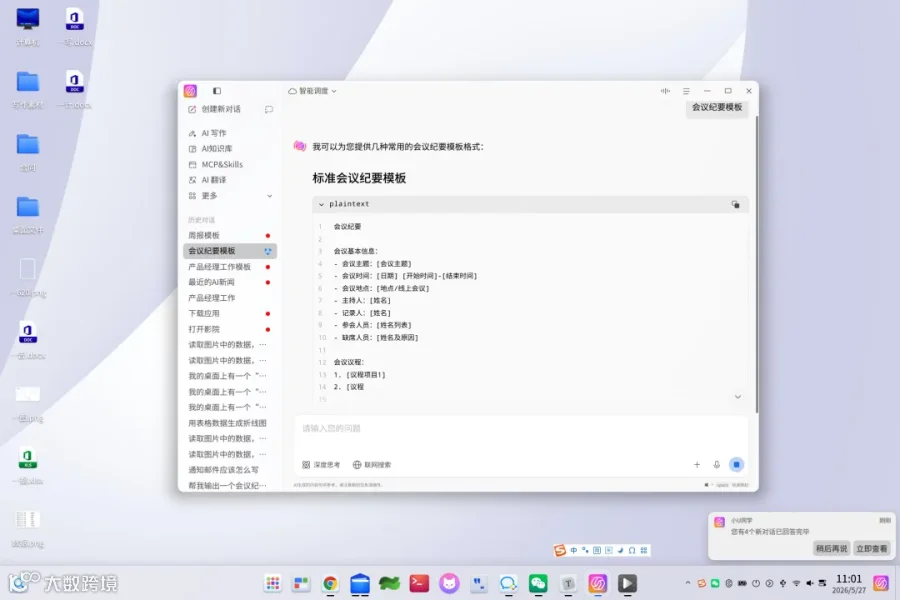The width and height of the screenshot is (900, 600).
Task: Open the 通知邮件应该怎么写 conversation
Action: pyautogui.click(x=230, y=470)
